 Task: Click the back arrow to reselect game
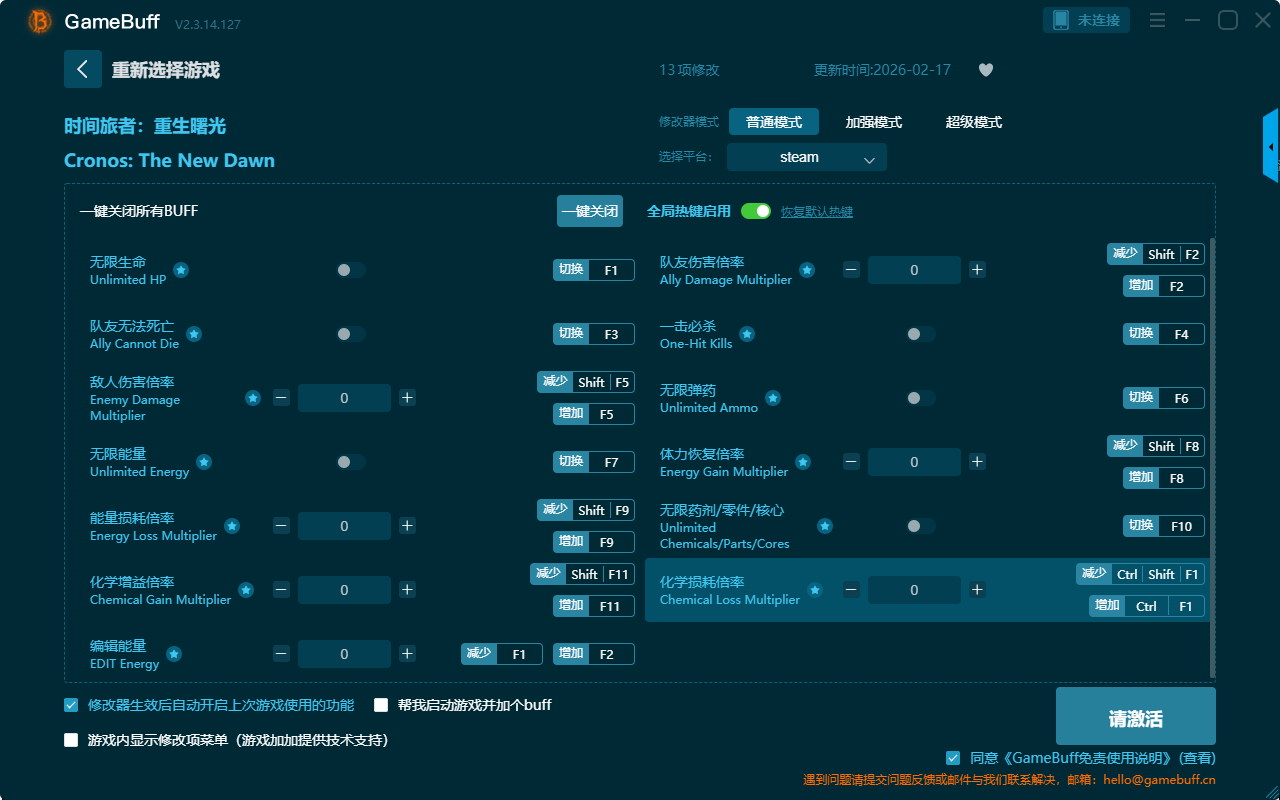(83, 69)
